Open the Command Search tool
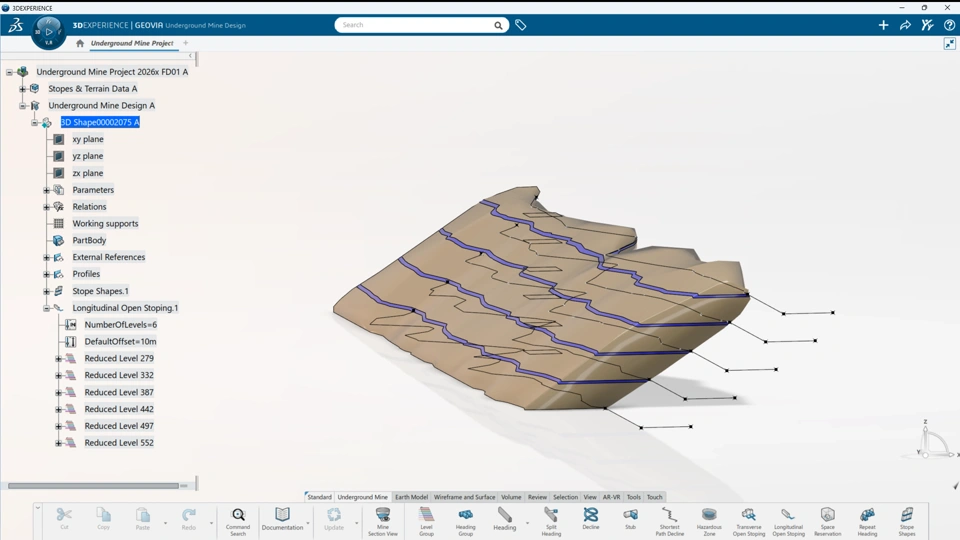960x540 pixels. point(238,522)
